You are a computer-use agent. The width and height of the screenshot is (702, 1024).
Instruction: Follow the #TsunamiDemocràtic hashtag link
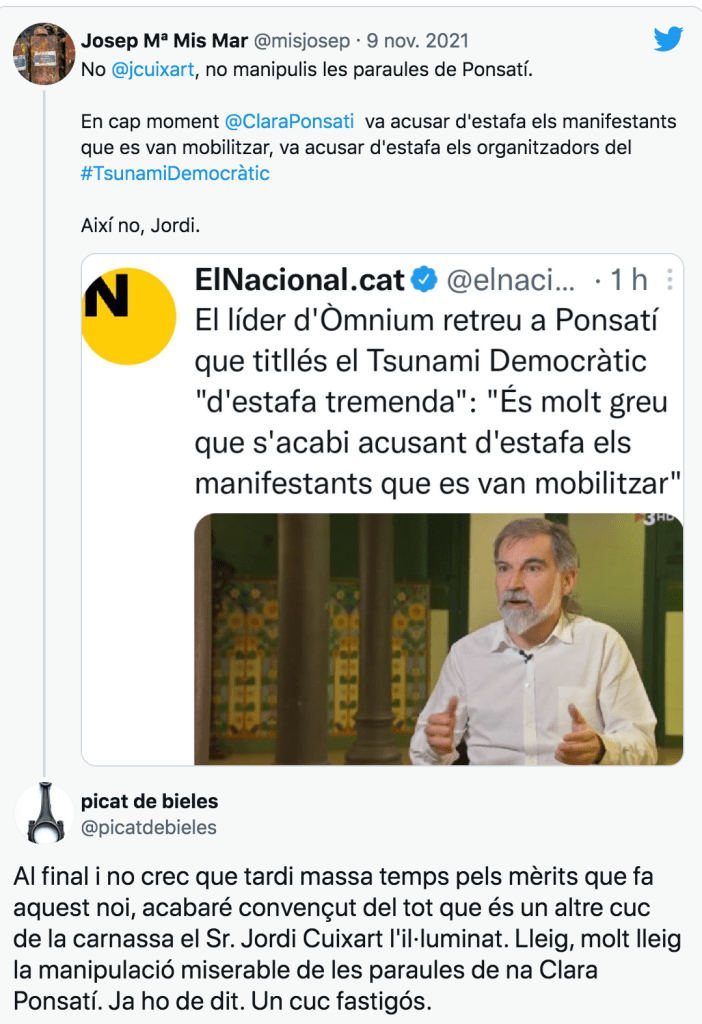coord(175,173)
